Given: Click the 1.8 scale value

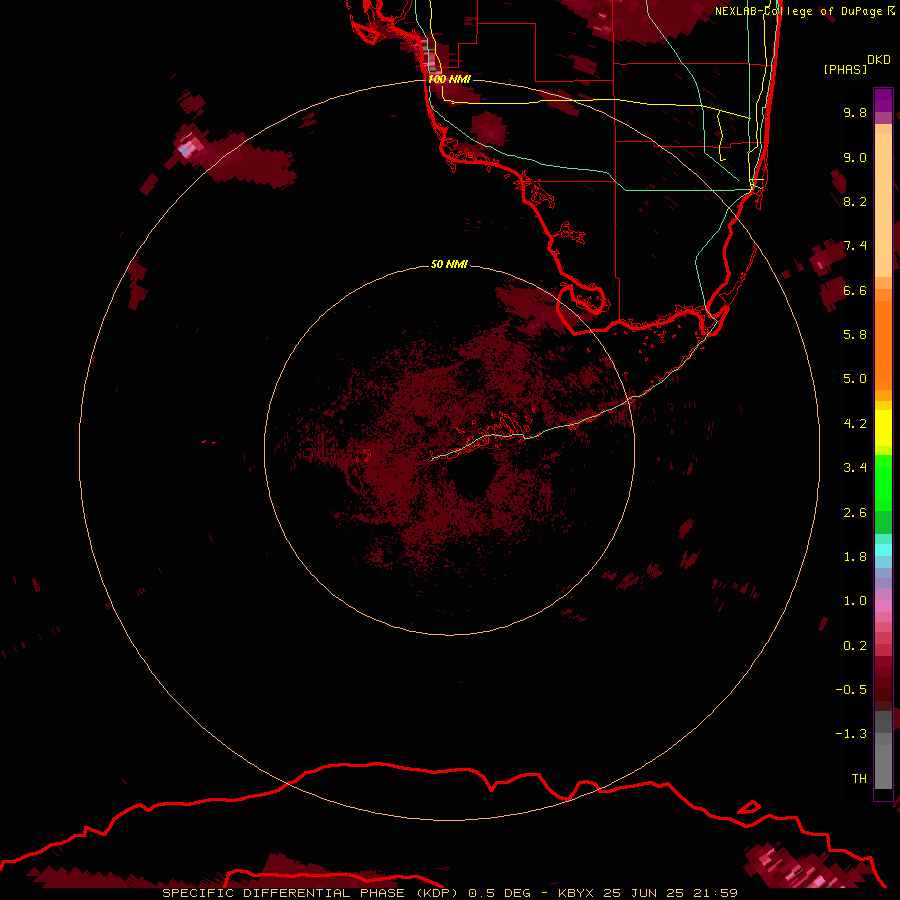Looking at the screenshot, I should point(855,557).
